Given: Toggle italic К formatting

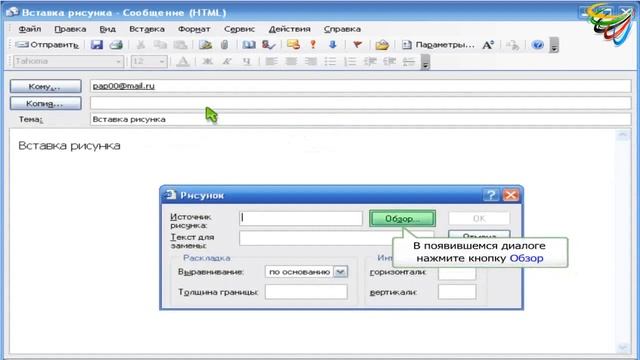Looking at the screenshot, I should pyautogui.click(x=227, y=62).
